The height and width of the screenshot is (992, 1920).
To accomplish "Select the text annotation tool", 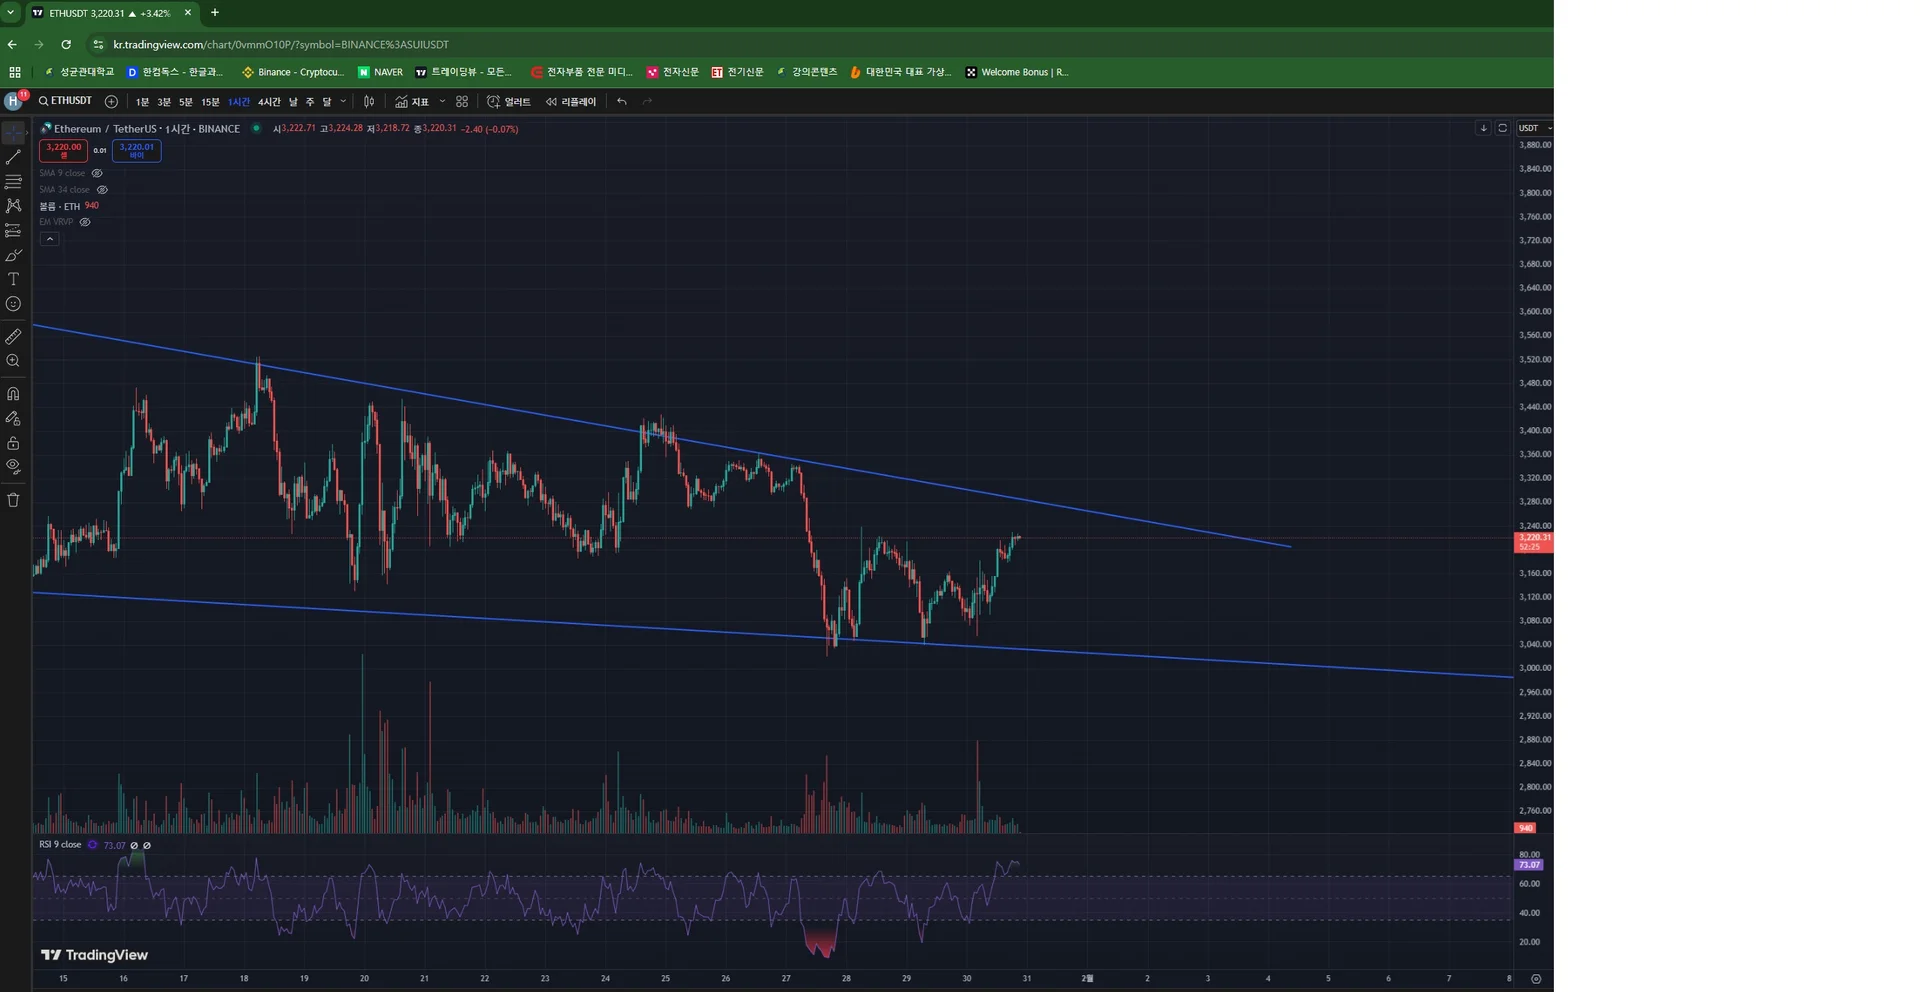I will (13, 279).
